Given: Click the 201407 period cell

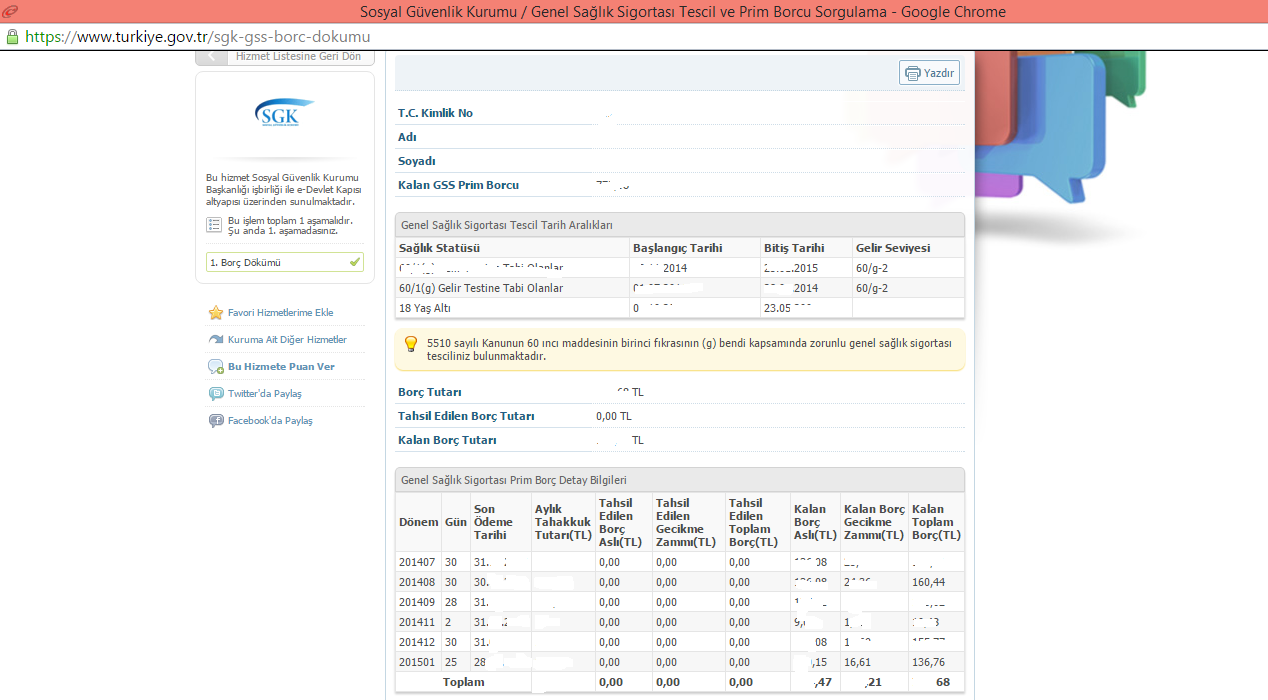Looking at the screenshot, I should click(418, 562).
